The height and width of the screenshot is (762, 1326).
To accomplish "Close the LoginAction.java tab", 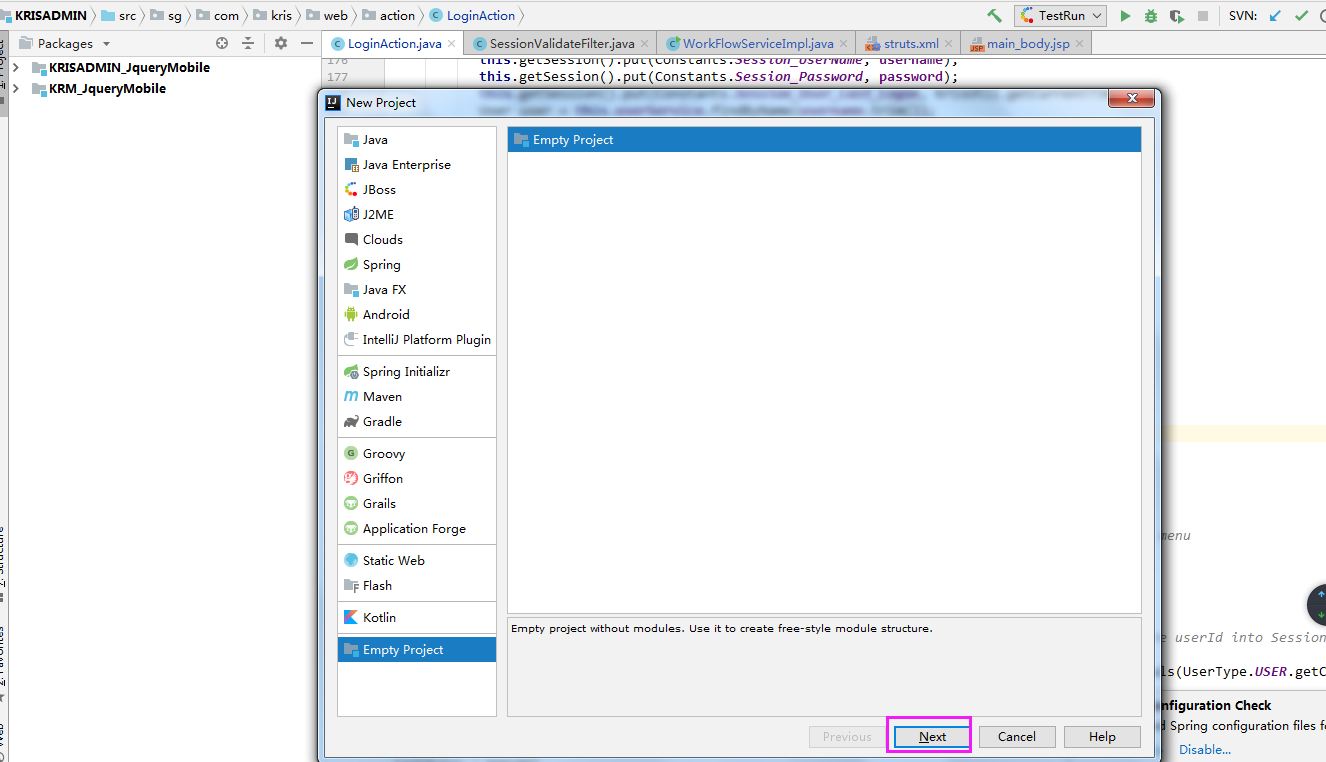I will [x=452, y=44].
